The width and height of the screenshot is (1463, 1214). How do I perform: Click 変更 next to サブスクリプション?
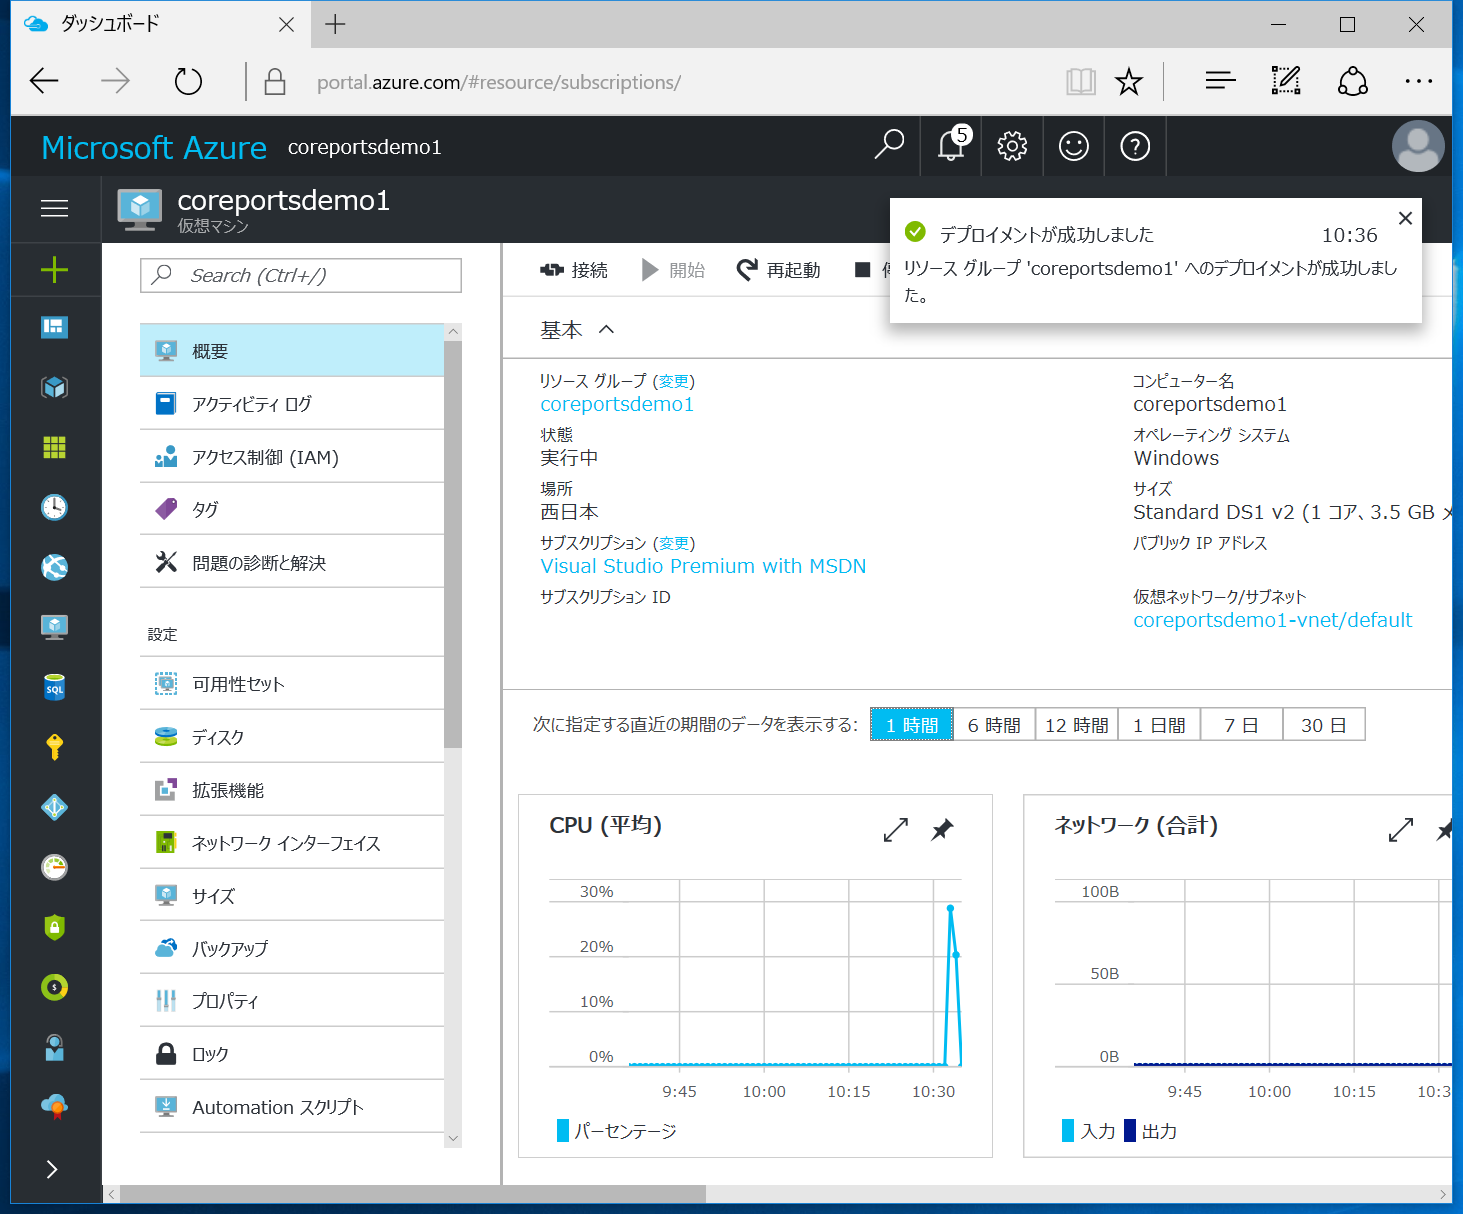(x=674, y=543)
